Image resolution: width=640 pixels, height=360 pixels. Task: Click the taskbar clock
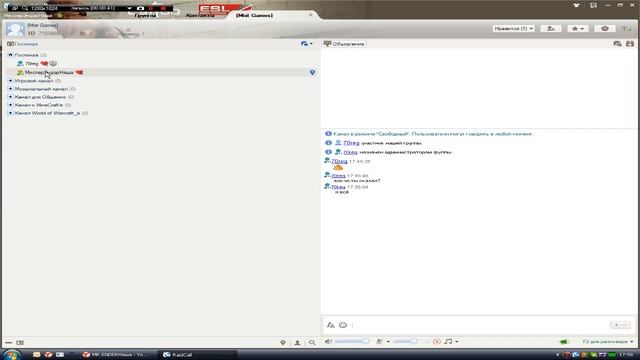(626, 355)
